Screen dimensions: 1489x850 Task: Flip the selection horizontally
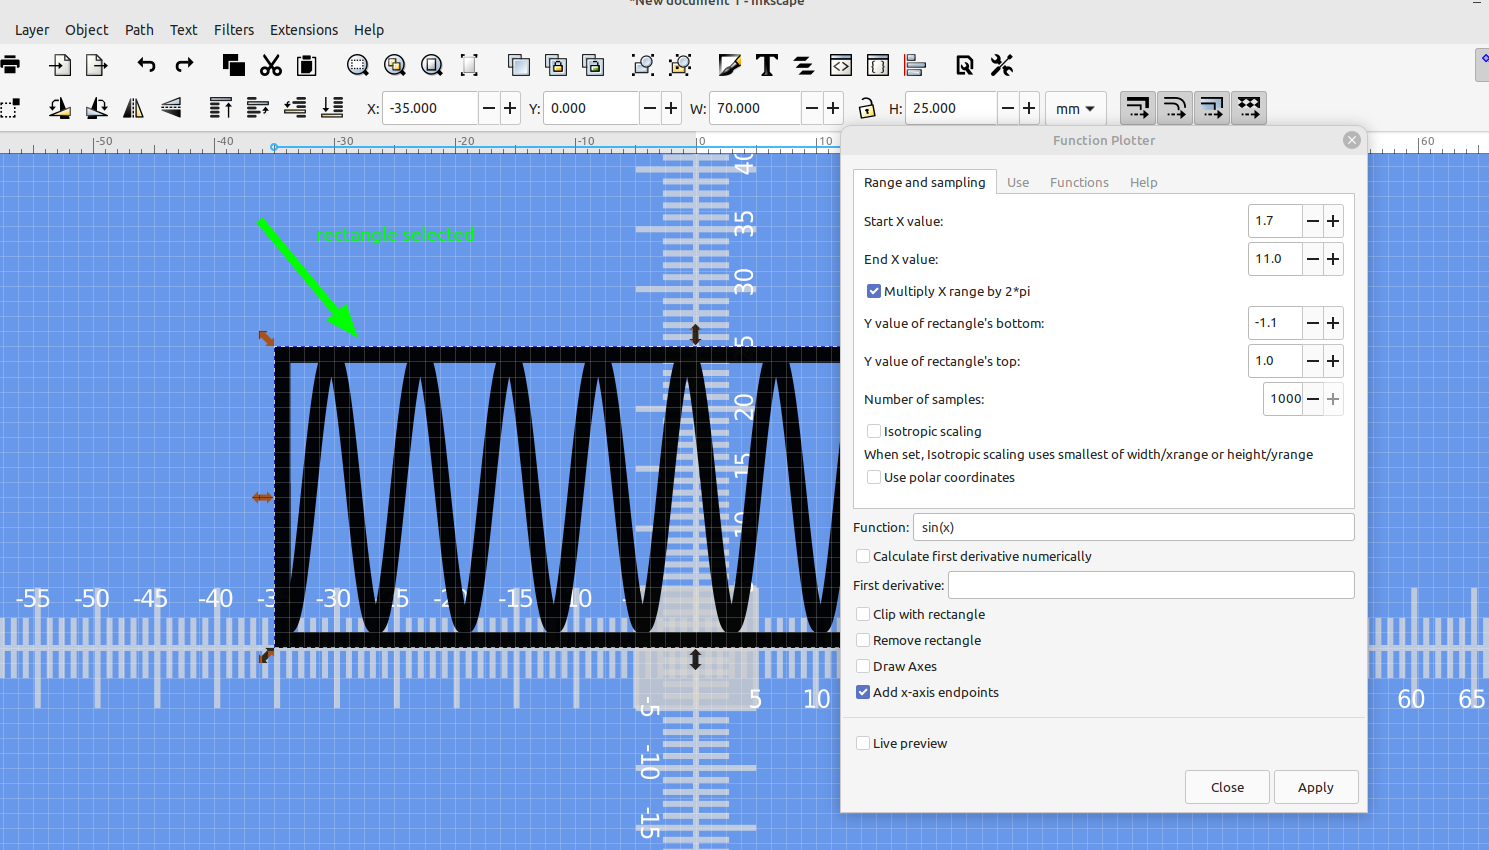pyautogui.click(x=133, y=108)
